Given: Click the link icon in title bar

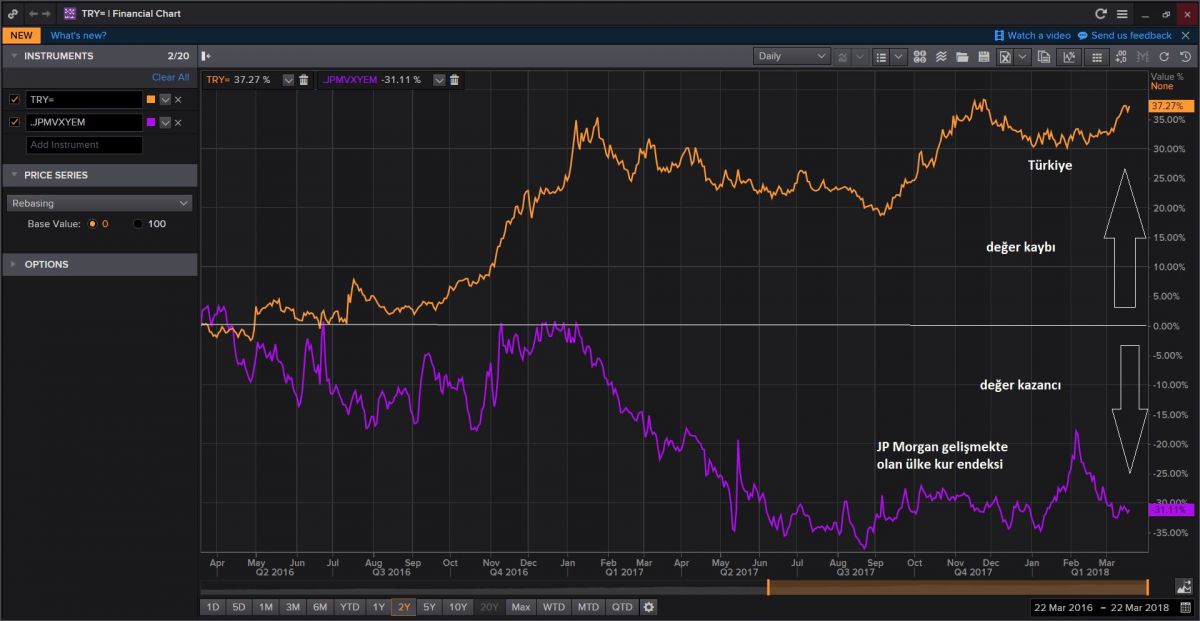Looking at the screenshot, I should [x=12, y=14].
